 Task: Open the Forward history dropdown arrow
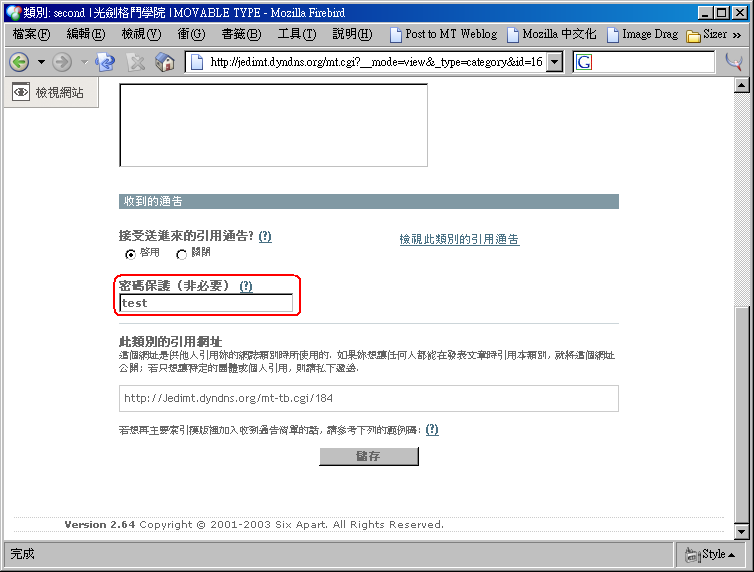coord(84,62)
